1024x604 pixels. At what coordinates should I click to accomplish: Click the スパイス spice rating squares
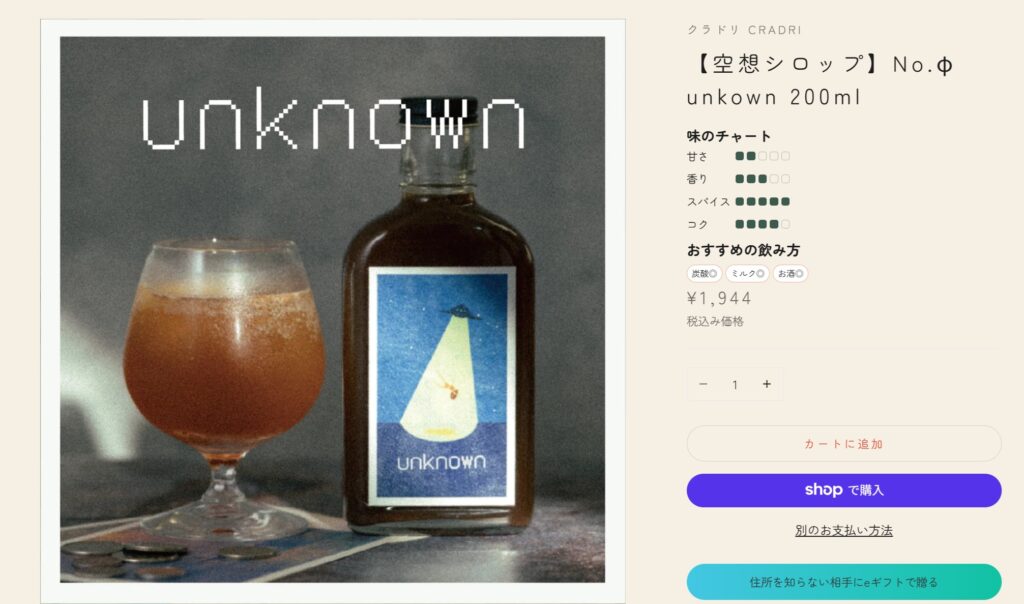point(763,201)
